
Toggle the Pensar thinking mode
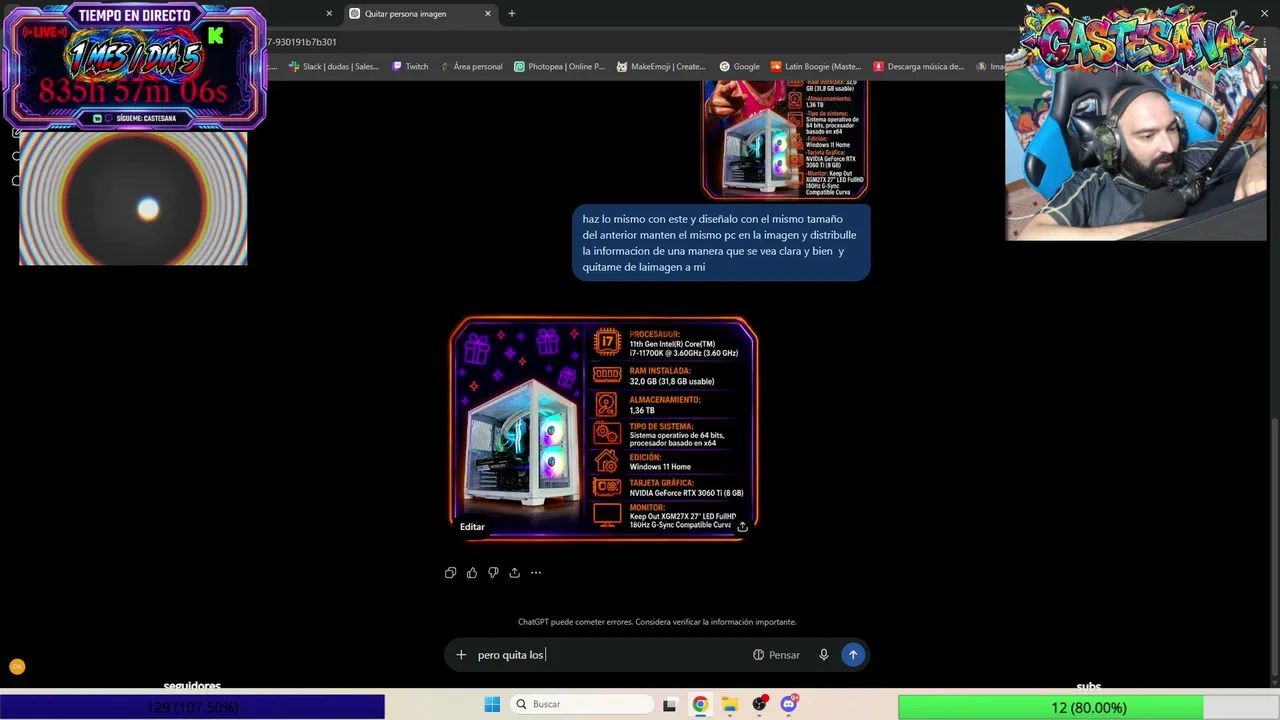(776, 655)
